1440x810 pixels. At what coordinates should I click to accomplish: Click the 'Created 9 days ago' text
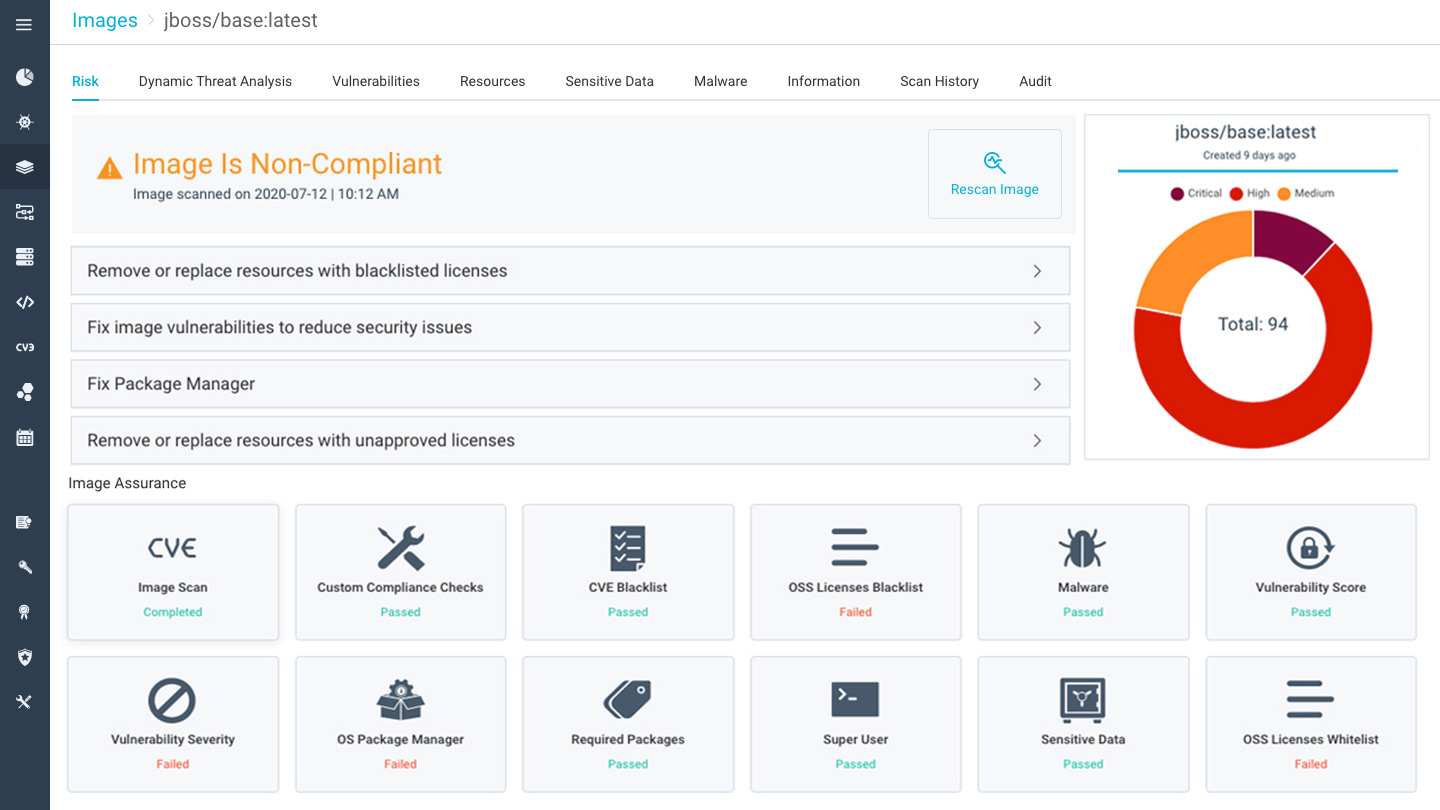pos(1249,155)
